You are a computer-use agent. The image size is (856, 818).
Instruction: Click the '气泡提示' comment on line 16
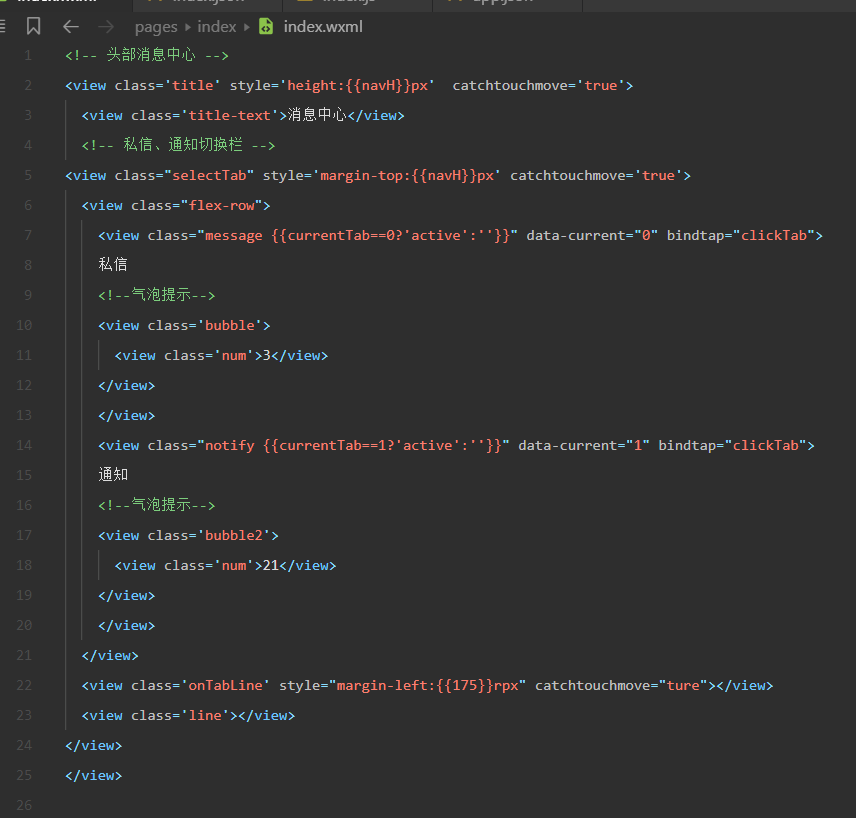[x=161, y=505]
